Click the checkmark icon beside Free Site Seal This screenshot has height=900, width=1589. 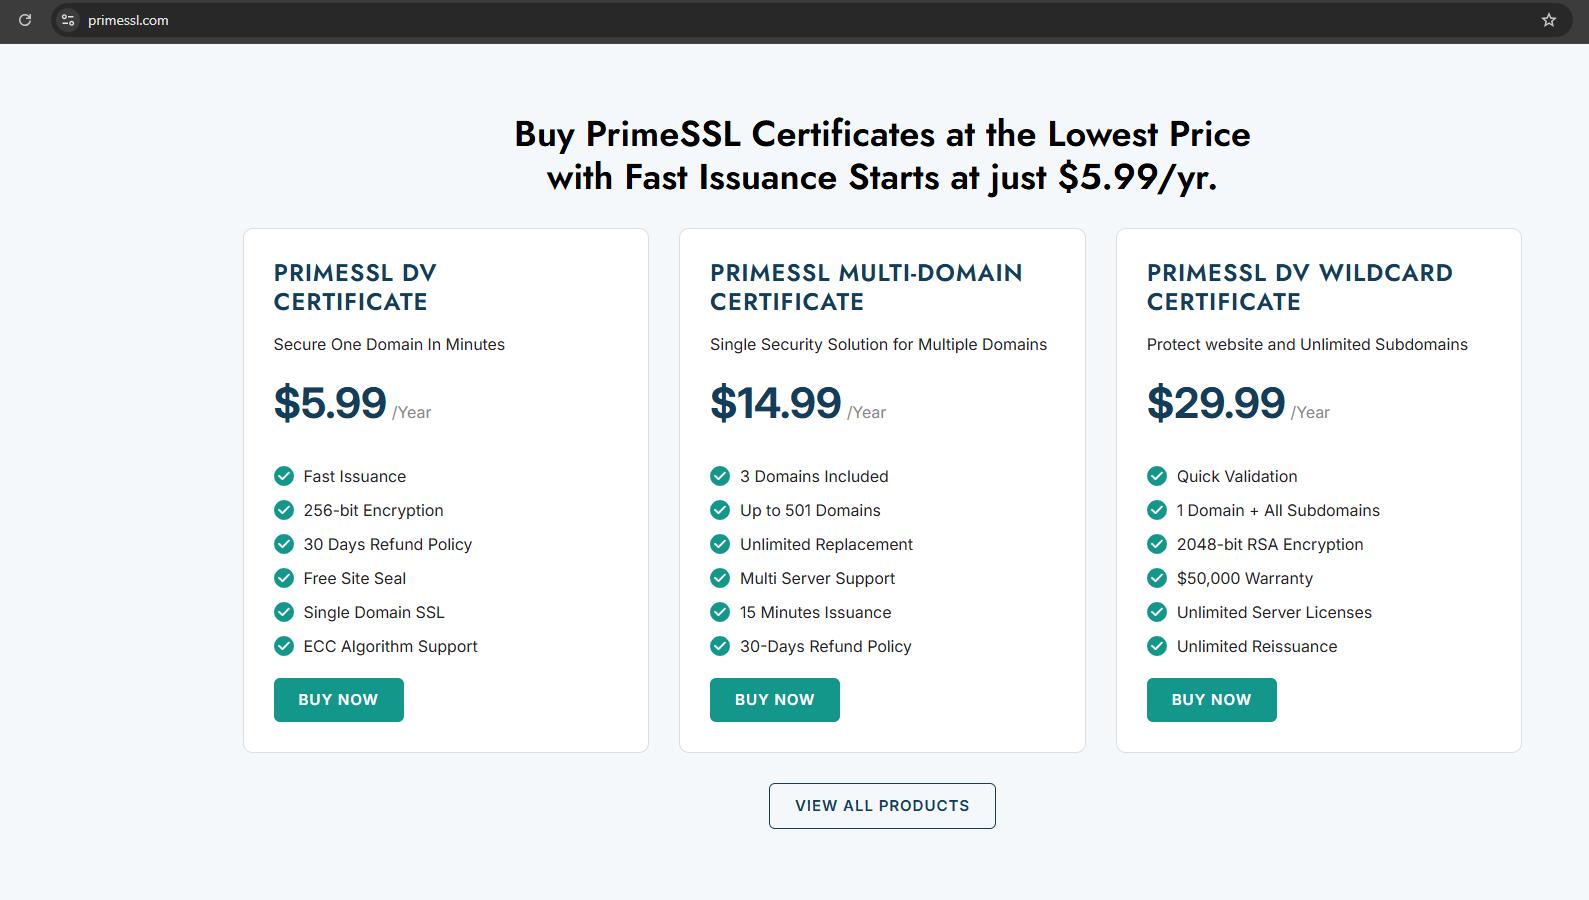(284, 578)
